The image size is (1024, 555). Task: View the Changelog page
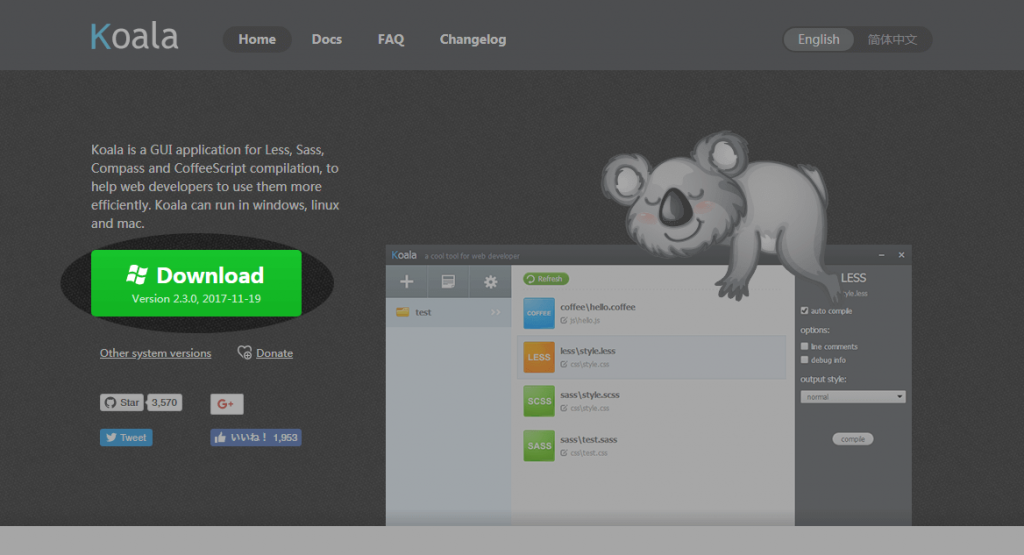[x=473, y=39]
